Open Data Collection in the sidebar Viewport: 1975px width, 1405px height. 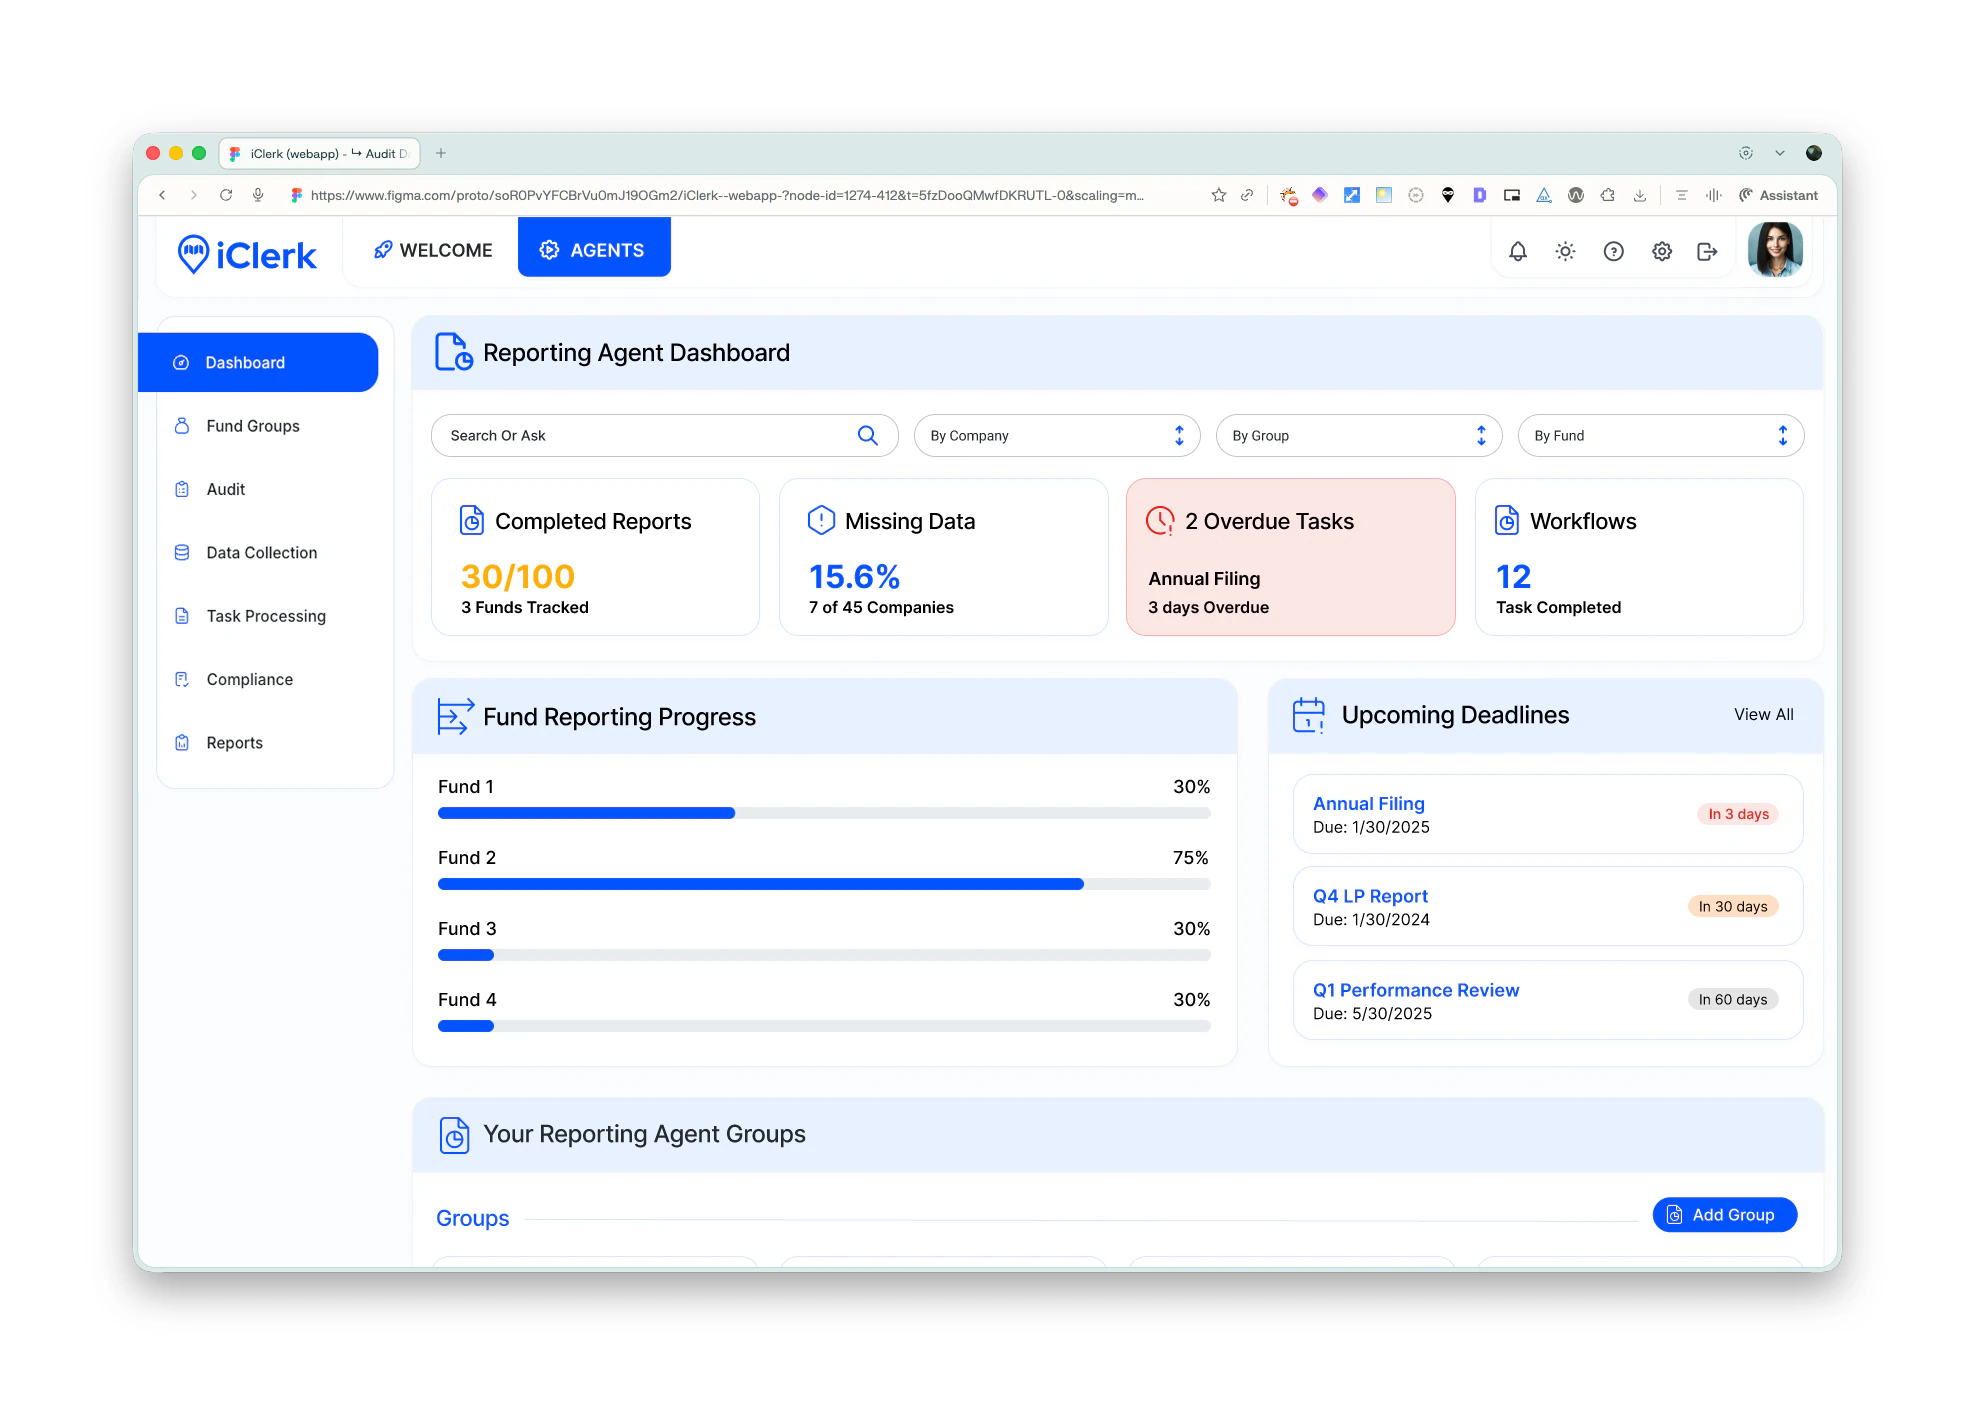tap(246, 553)
